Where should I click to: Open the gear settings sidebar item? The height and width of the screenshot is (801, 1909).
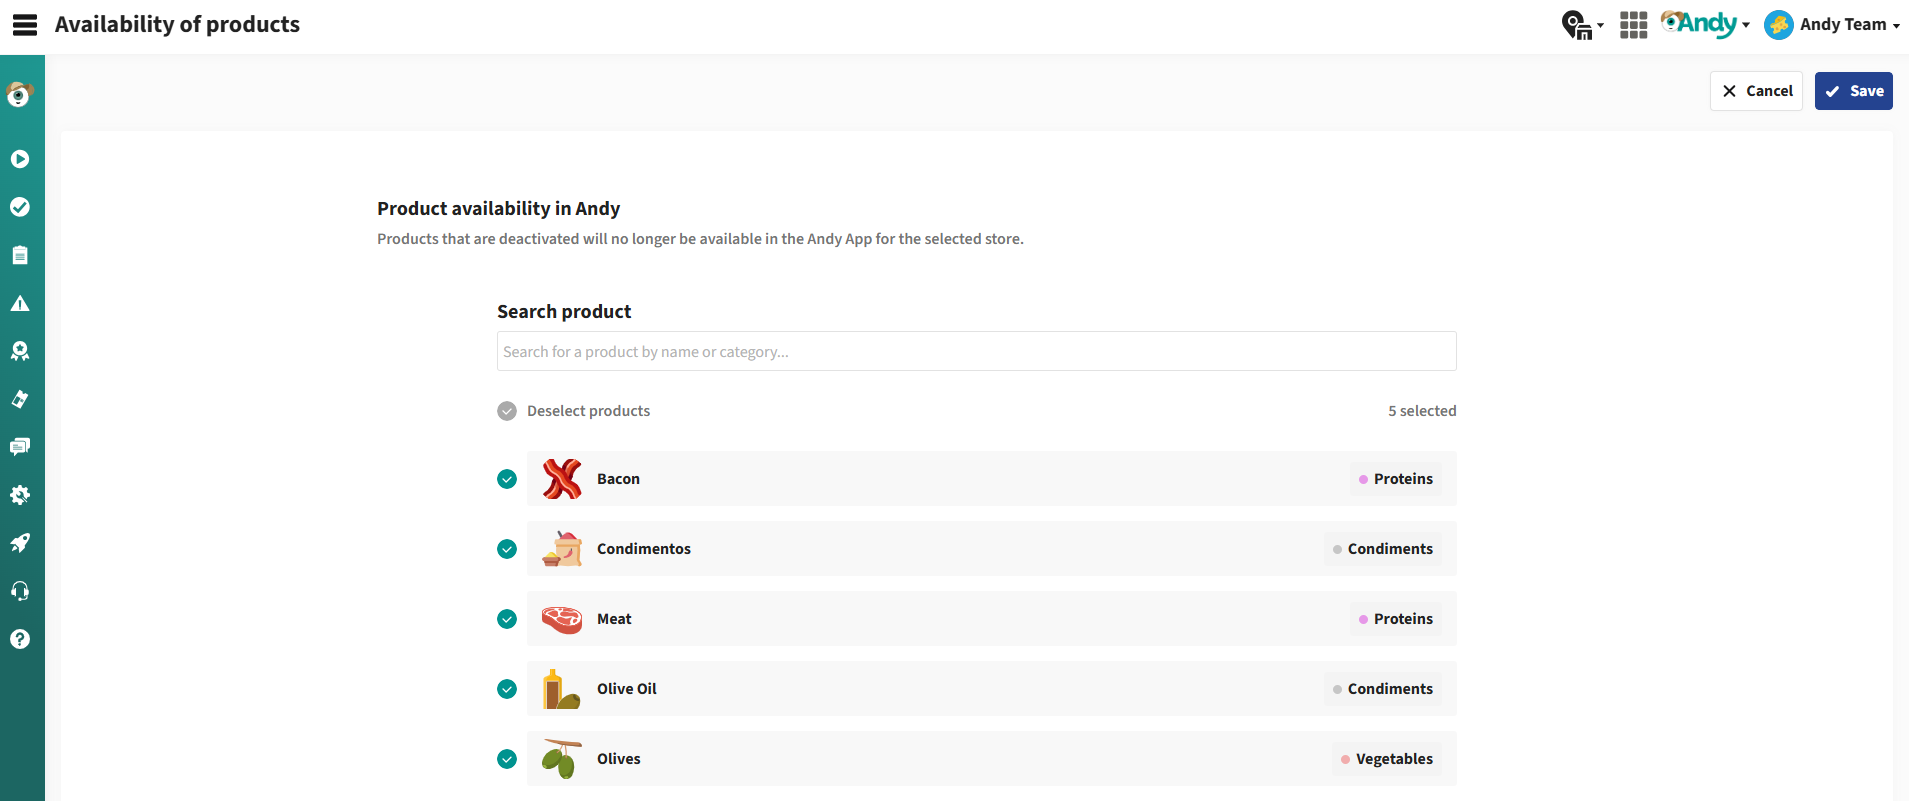(x=20, y=495)
